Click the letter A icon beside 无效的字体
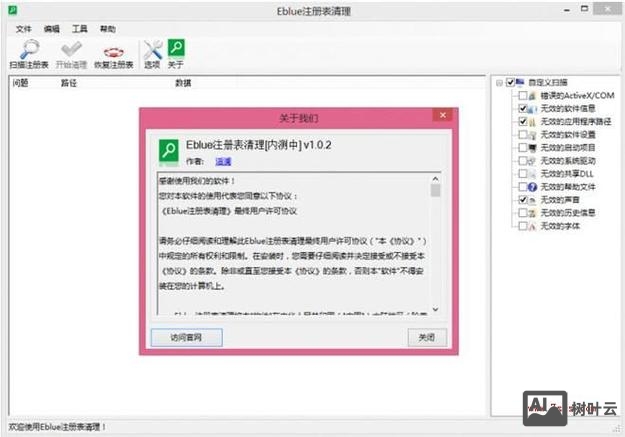Image resolution: width=625 pixels, height=437 pixels. coord(532,226)
